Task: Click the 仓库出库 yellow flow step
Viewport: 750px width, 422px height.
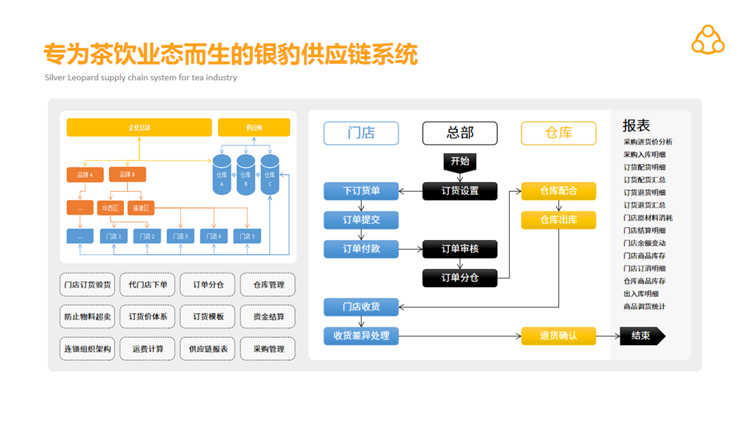Action: coord(559,220)
